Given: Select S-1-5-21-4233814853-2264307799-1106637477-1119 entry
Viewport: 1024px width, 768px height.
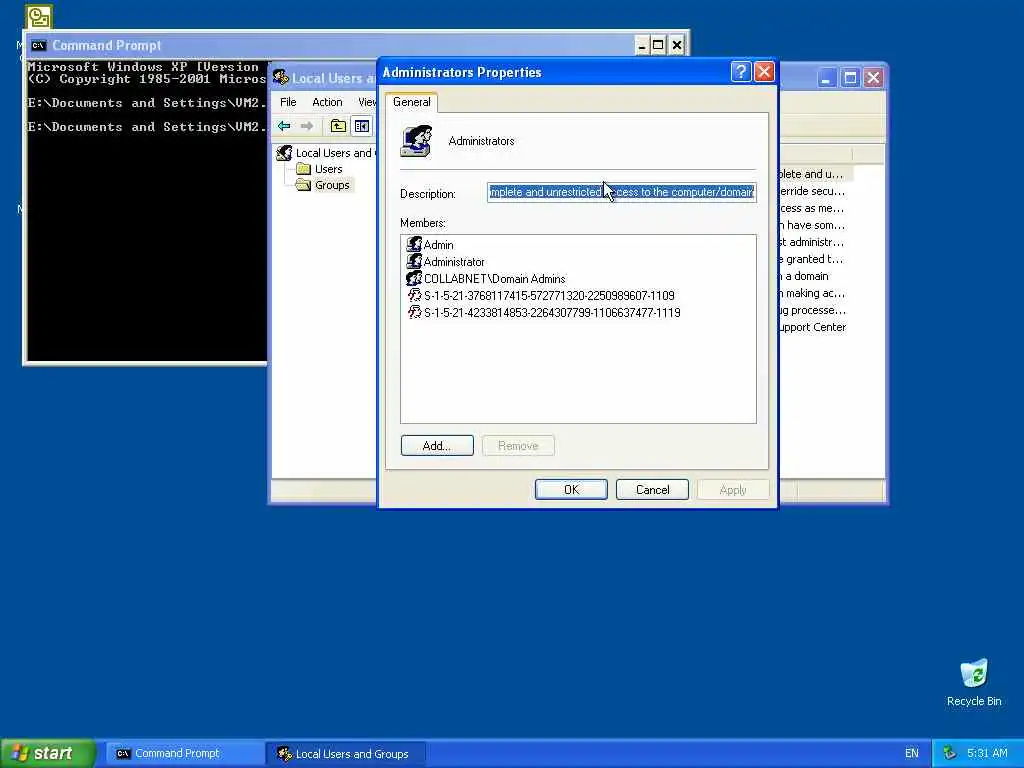Looking at the screenshot, I should pyautogui.click(x=552, y=313).
